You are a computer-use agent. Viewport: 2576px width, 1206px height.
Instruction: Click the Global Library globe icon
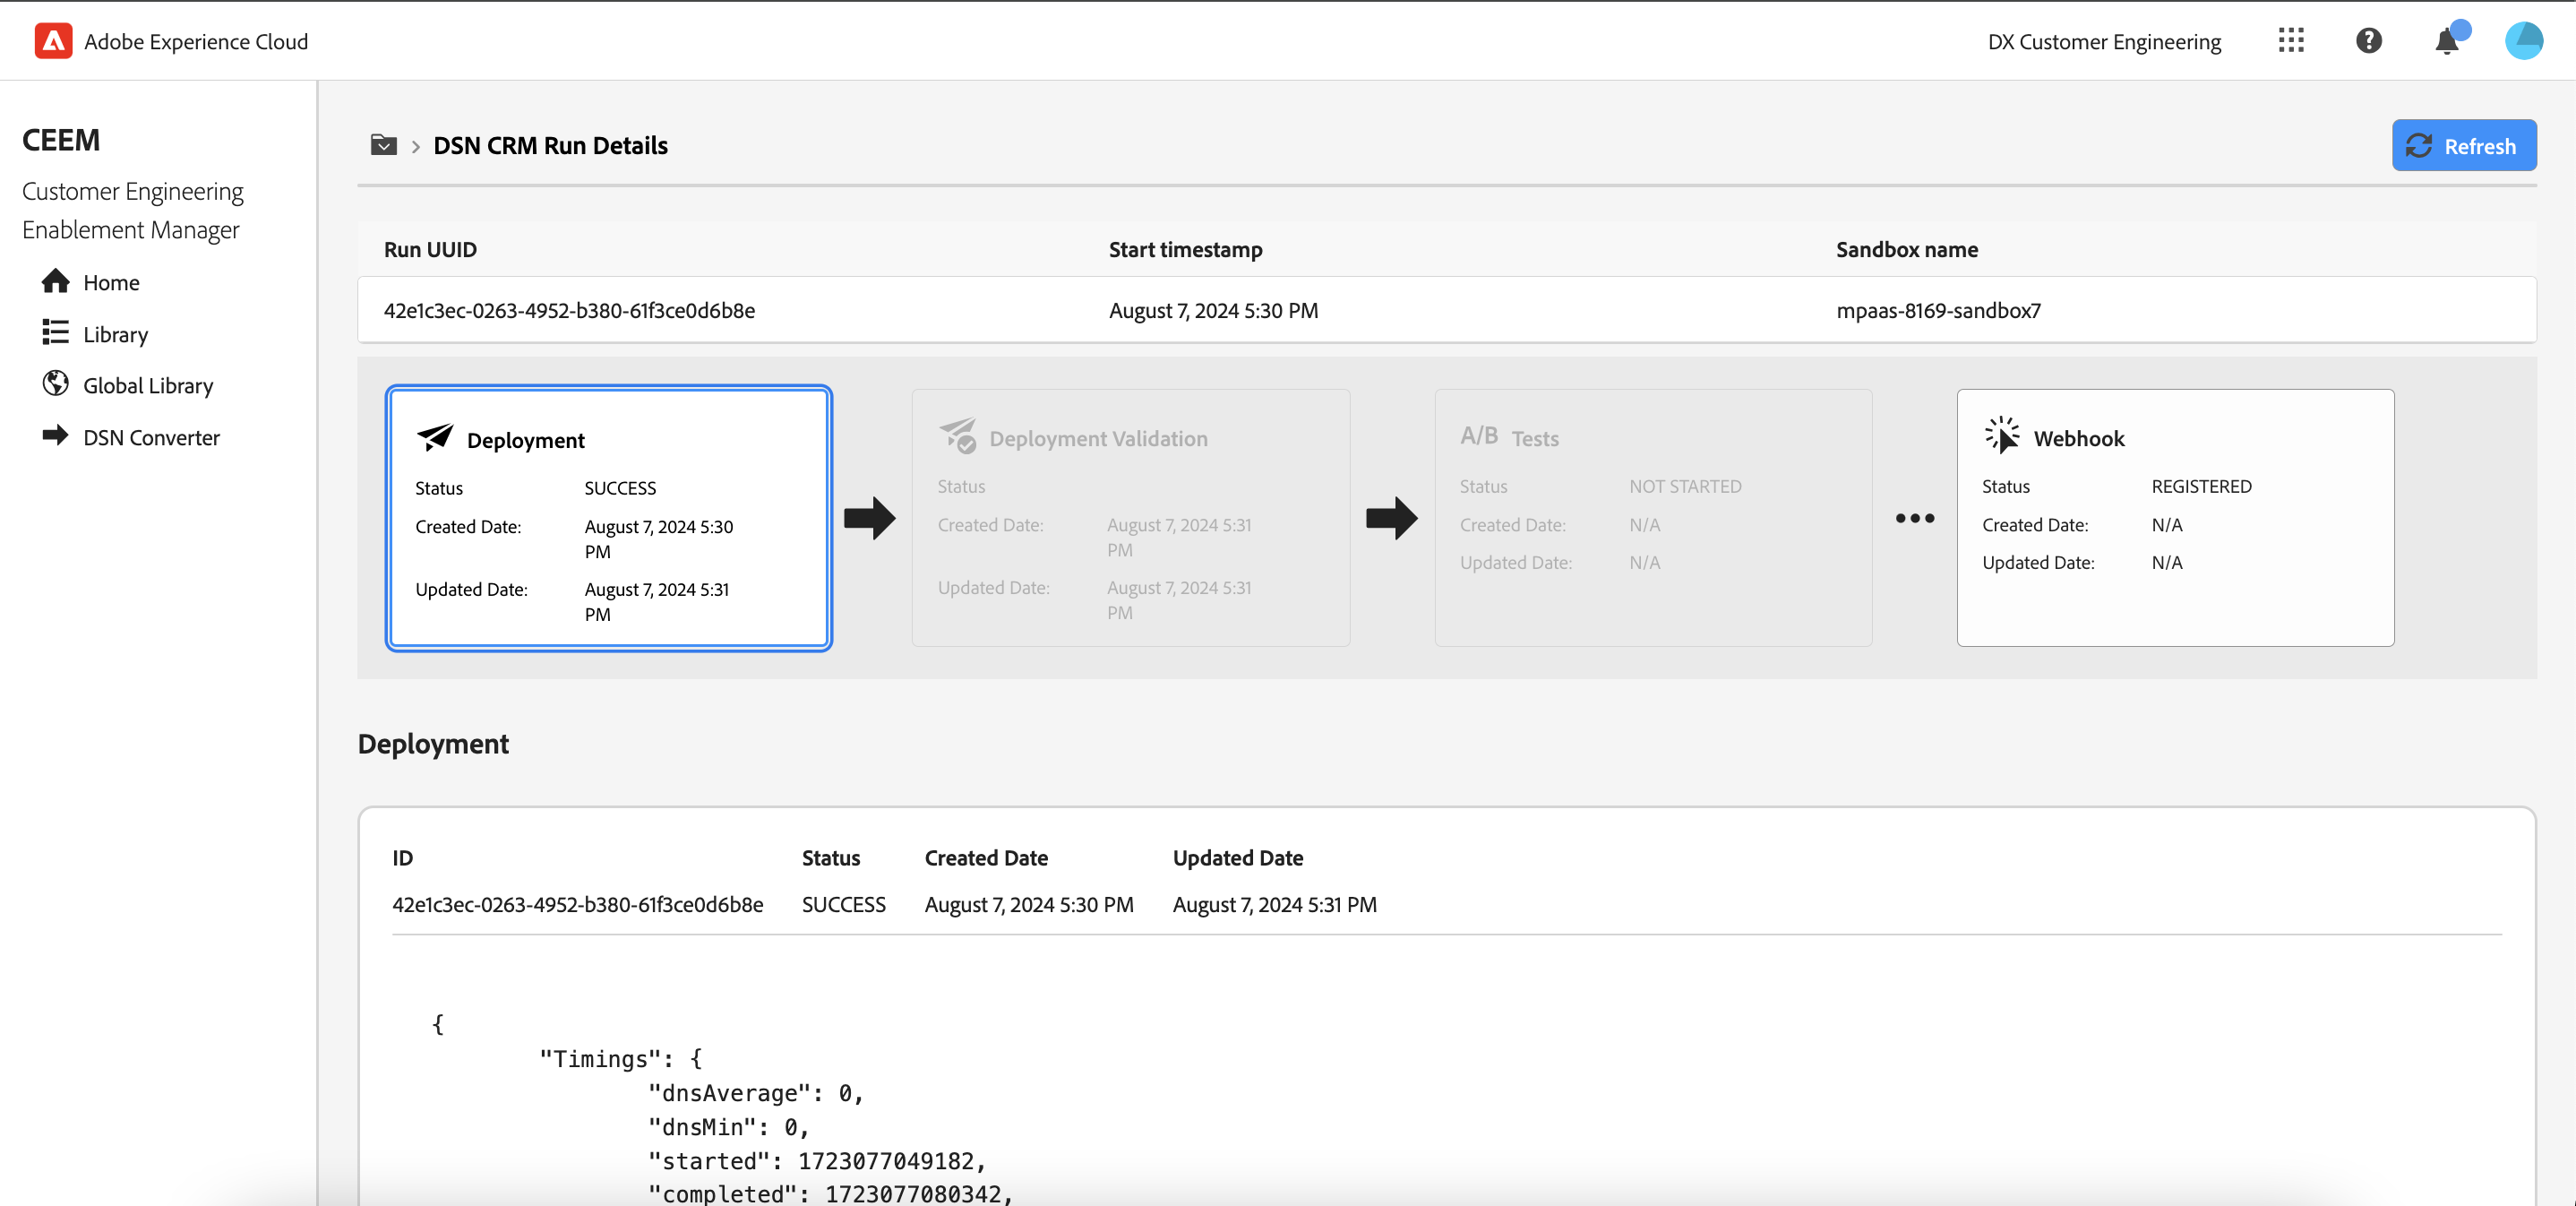click(x=56, y=384)
